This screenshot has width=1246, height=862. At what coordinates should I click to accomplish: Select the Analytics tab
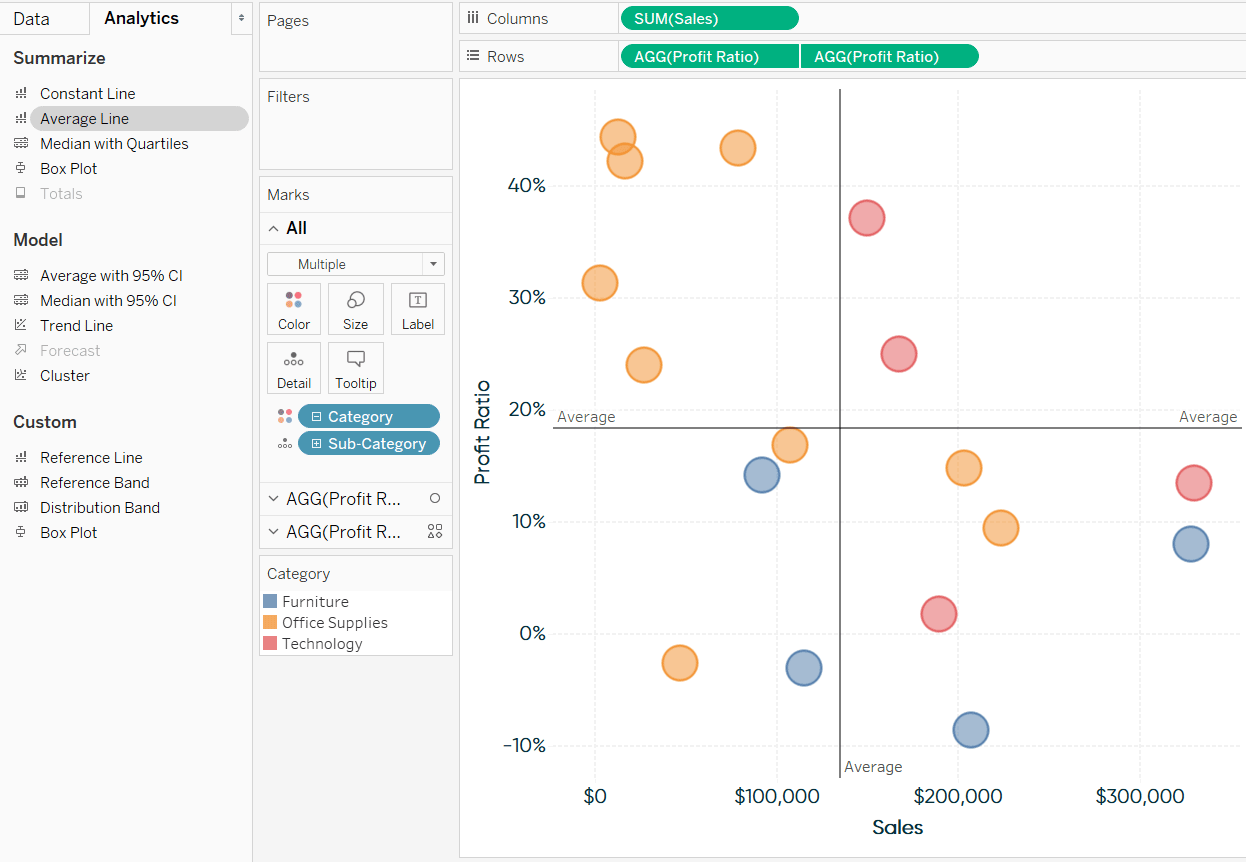pos(140,18)
